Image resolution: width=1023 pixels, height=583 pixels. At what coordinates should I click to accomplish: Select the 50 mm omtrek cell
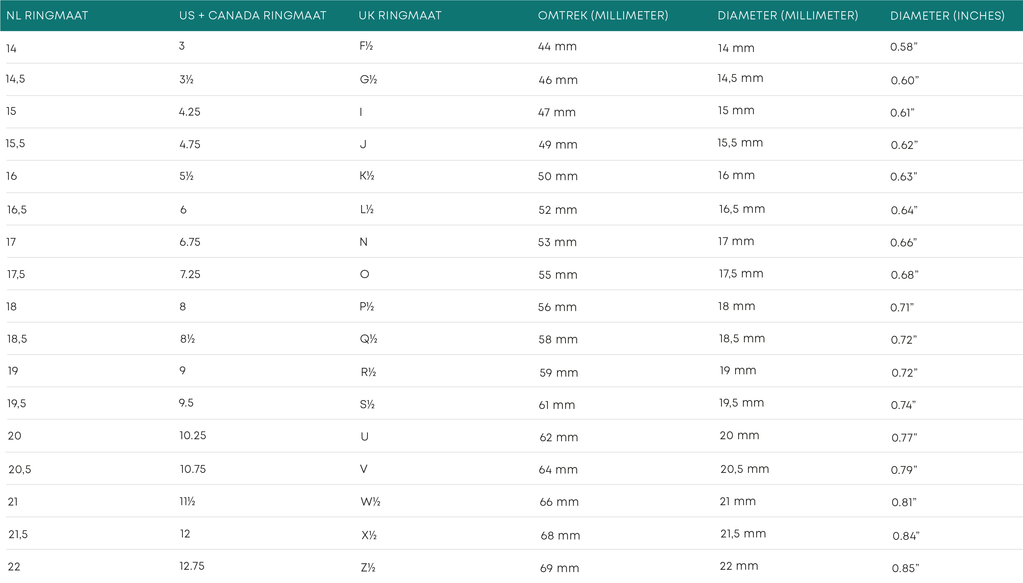pyautogui.click(x=557, y=177)
